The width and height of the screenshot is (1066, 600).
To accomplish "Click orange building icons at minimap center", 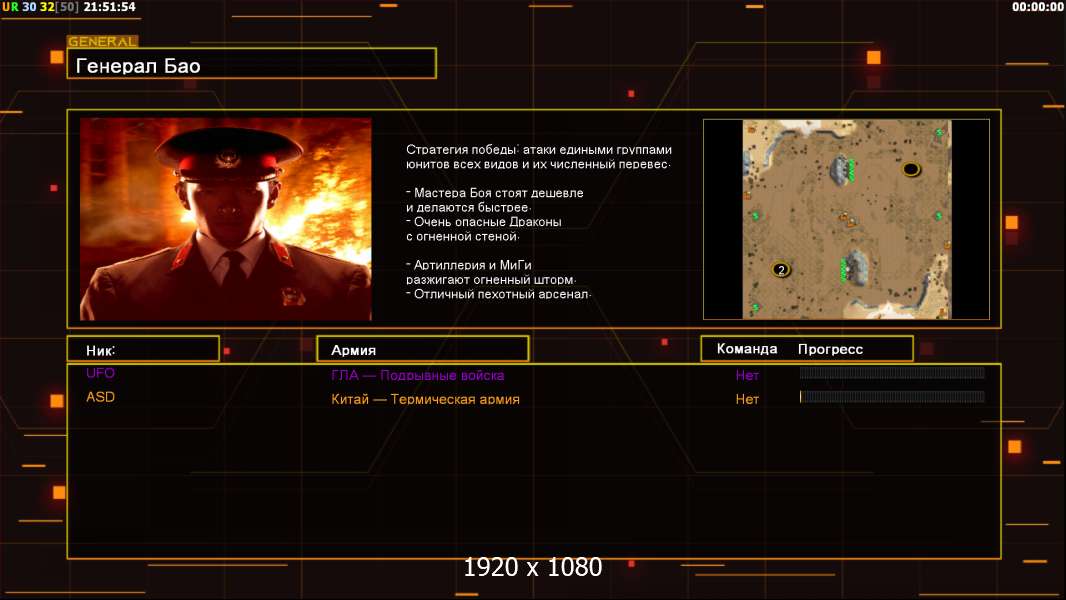I will pos(846,219).
